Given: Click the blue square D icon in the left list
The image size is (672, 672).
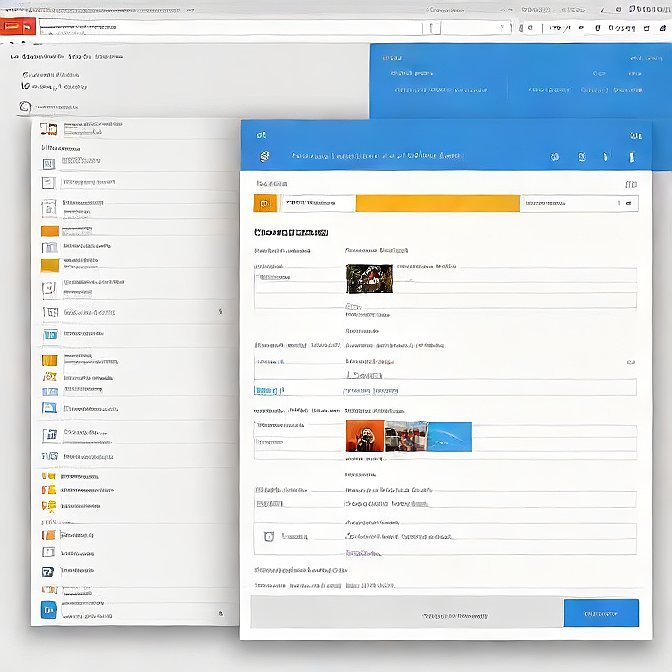Looking at the screenshot, I should click(48, 610).
